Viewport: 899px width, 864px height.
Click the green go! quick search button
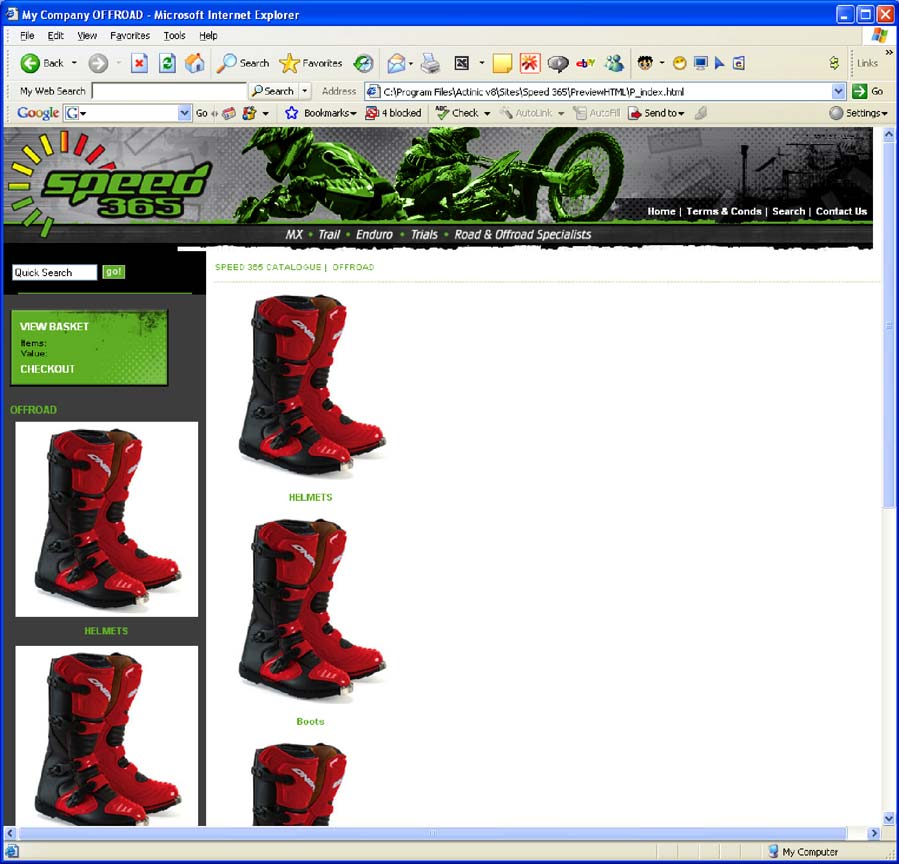pyautogui.click(x=114, y=272)
